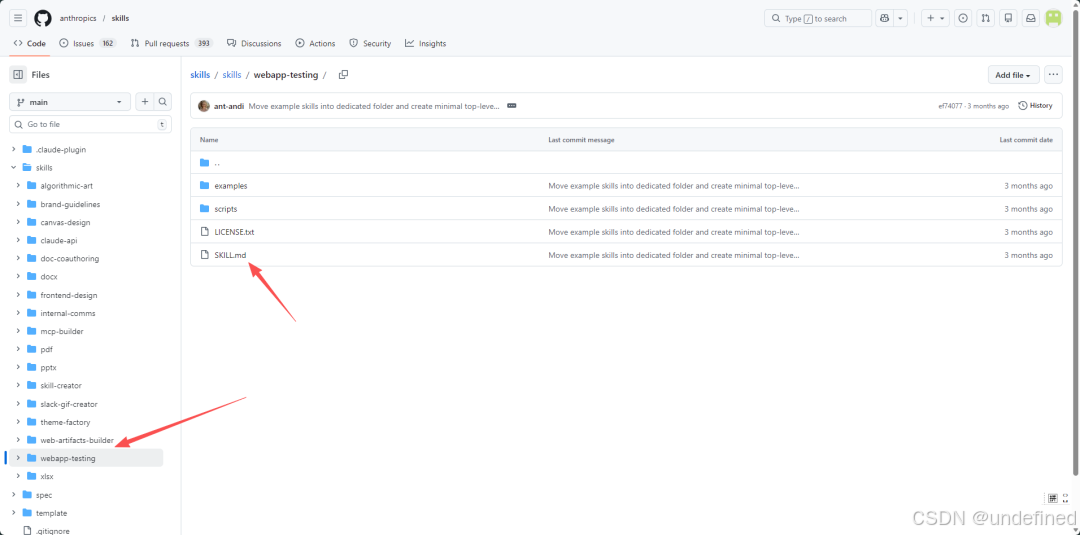Open the create new plus menu
The height and width of the screenshot is (535, 1080).
click(x=935, y=19)
